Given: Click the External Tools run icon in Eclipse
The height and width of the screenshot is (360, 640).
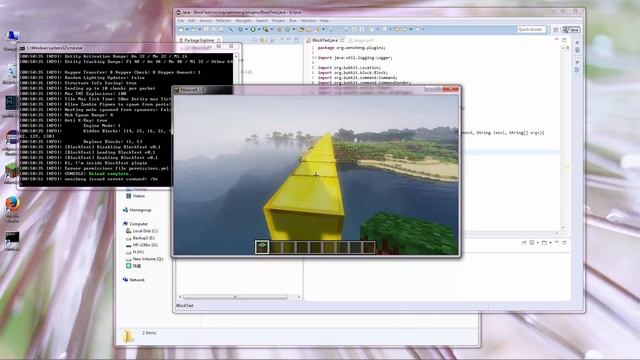Looking at the screenshot, I should (266, 29).
